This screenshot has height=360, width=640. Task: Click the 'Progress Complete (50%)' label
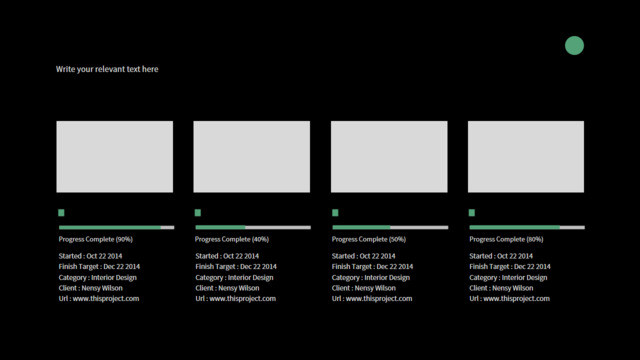pos(369,239)
